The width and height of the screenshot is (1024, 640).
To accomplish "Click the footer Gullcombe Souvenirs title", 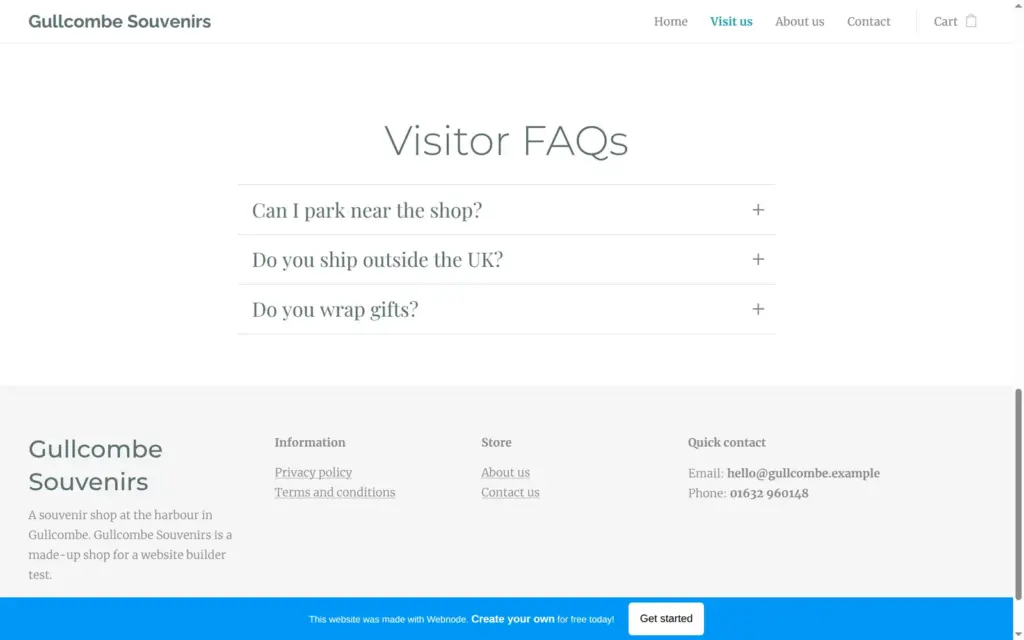I will coord(95,465).
